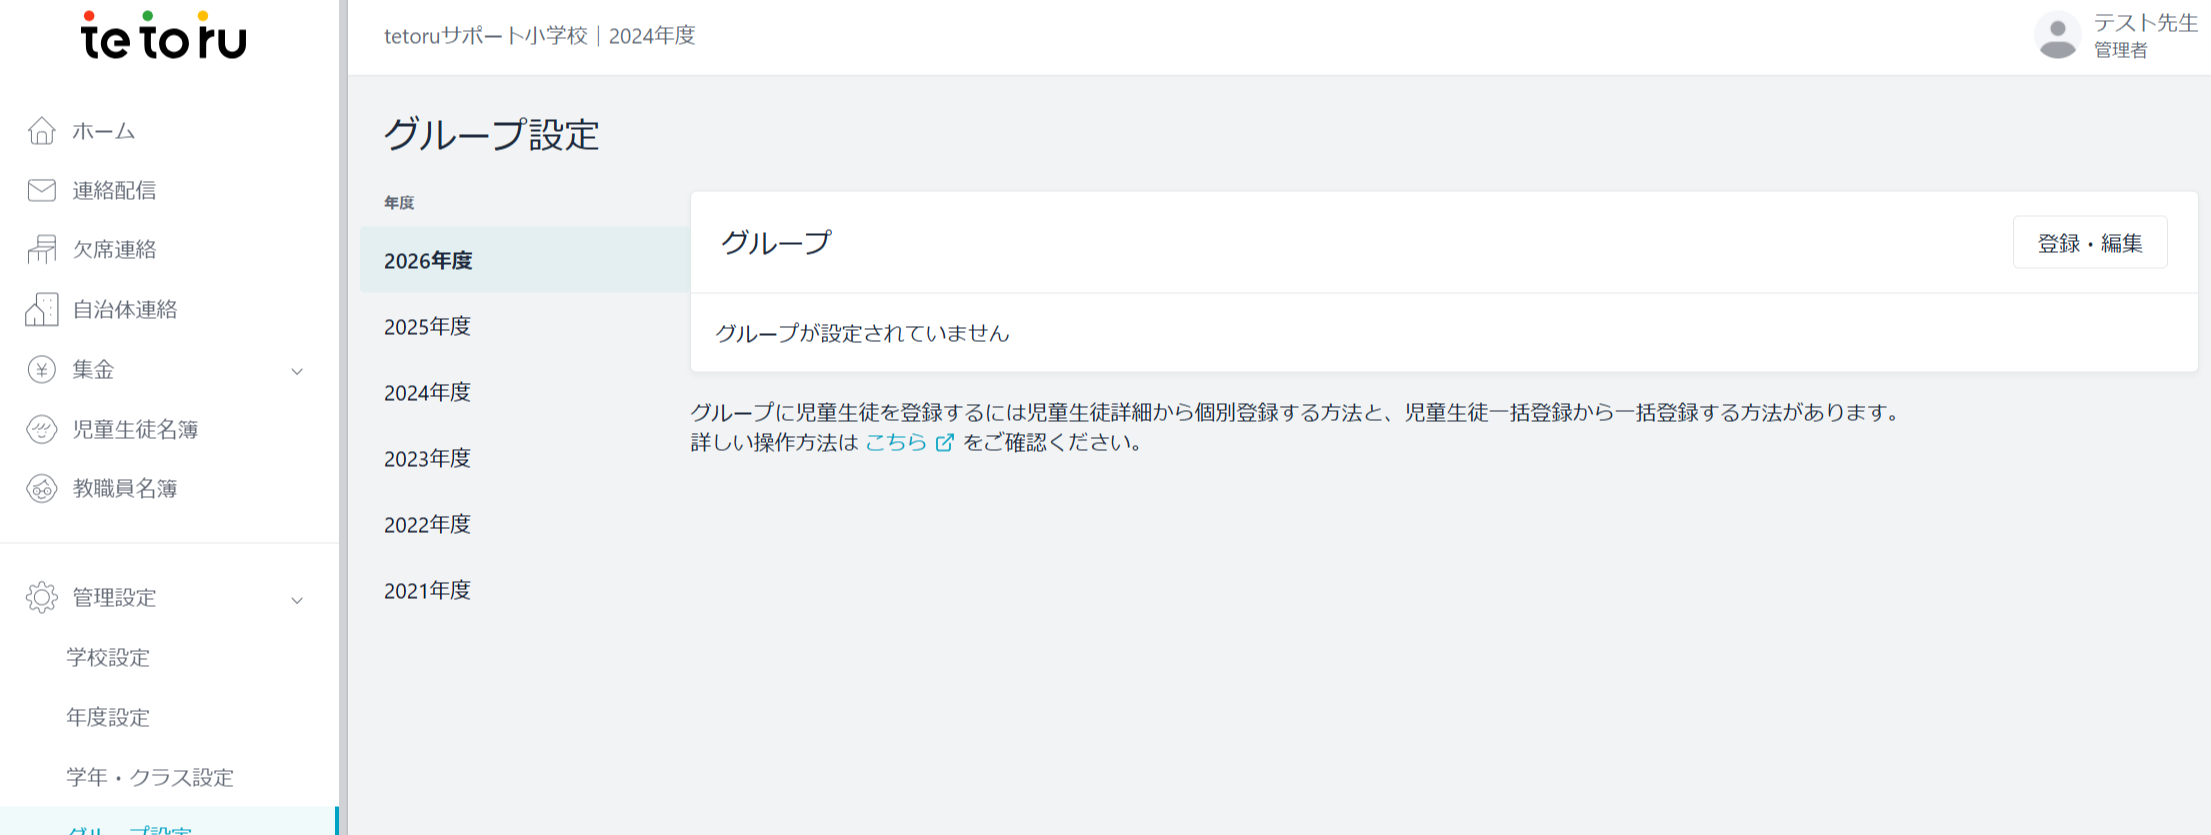Screen dimensions: 2211x835
Task: Follow the こちら help link
Action: (896, 442)
